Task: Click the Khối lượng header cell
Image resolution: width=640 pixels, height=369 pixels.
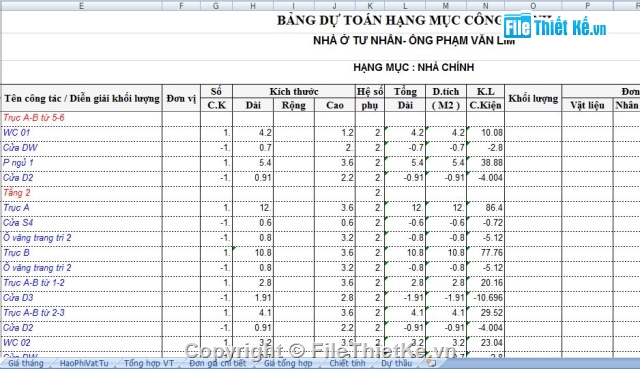Action: [533, 98]
